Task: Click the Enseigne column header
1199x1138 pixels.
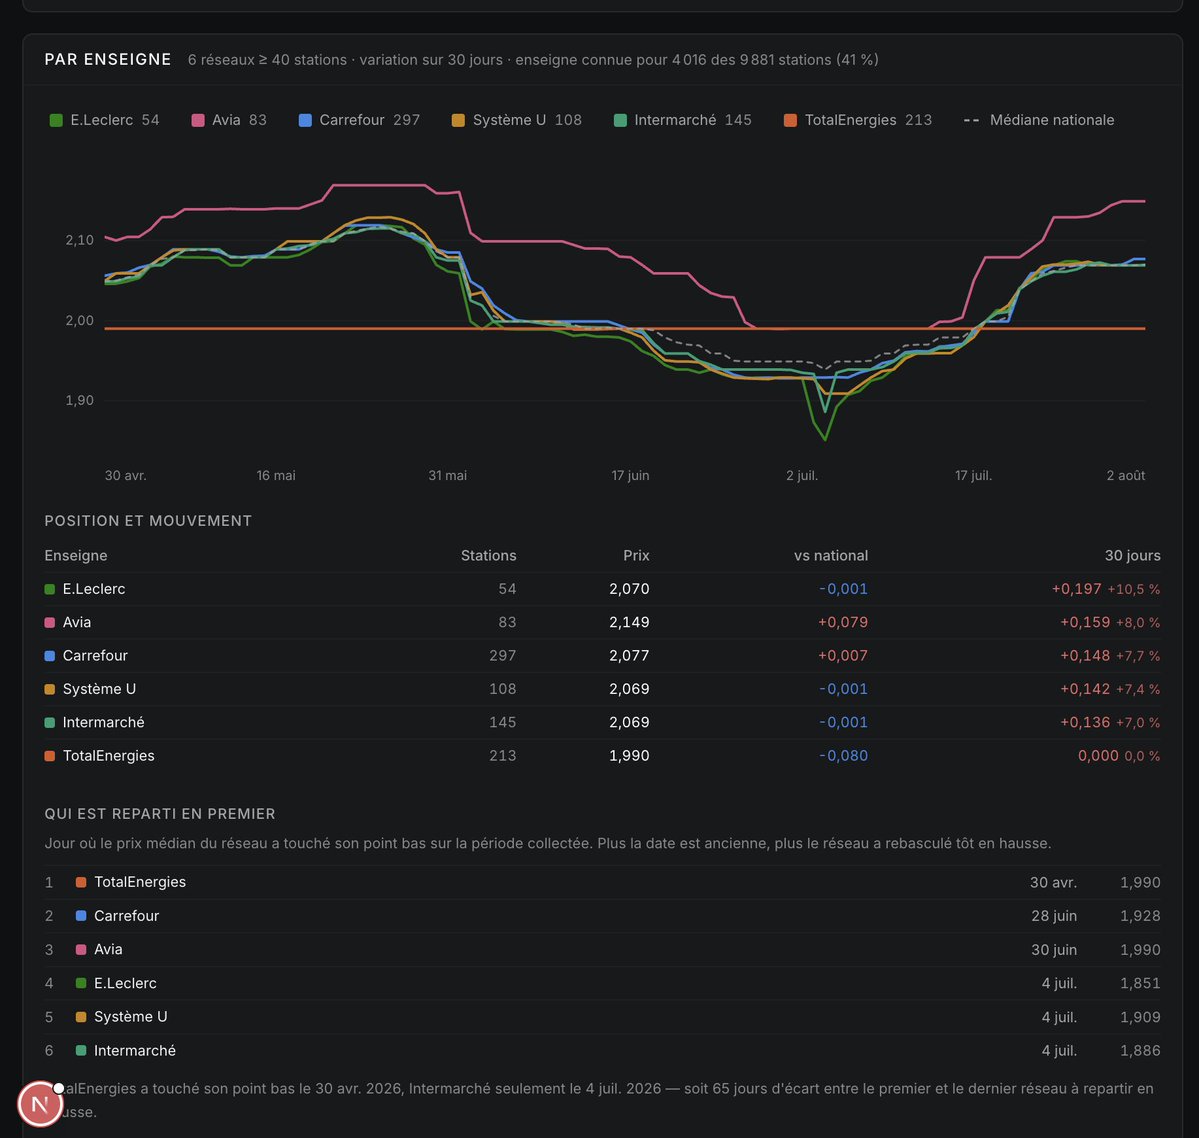Action: tap(76, 555)
